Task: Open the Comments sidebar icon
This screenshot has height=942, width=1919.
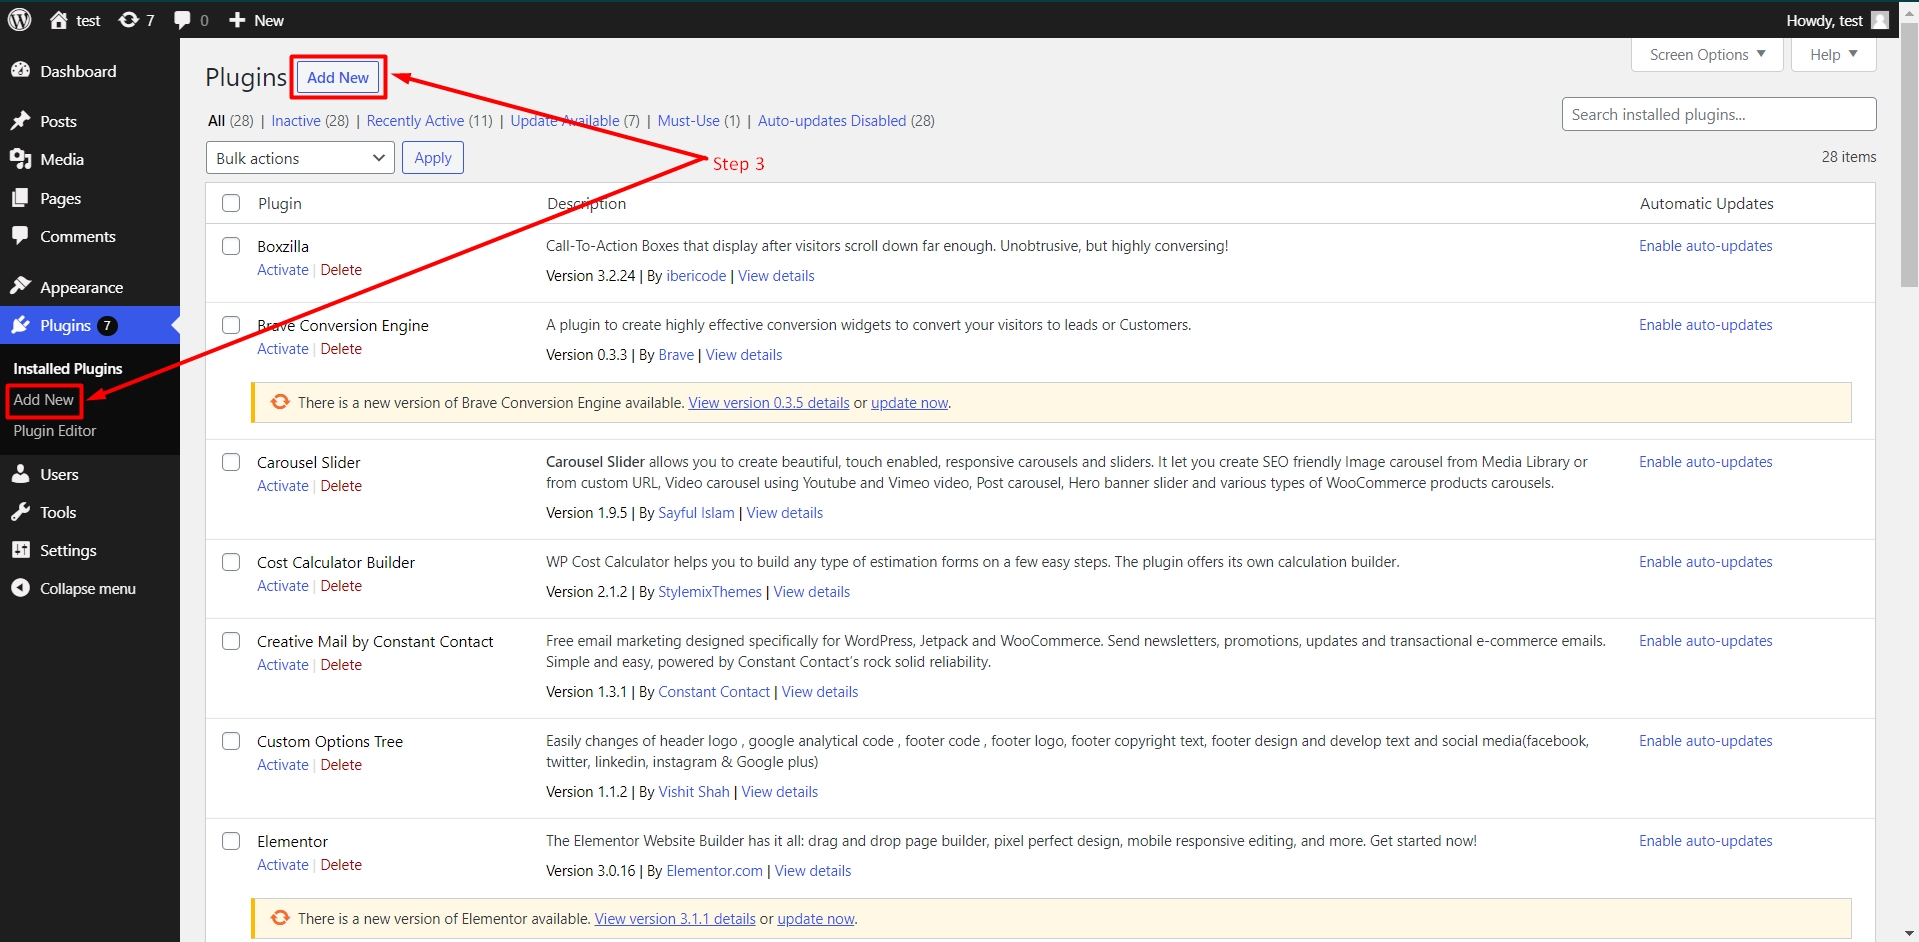Action: pos(20,236)
